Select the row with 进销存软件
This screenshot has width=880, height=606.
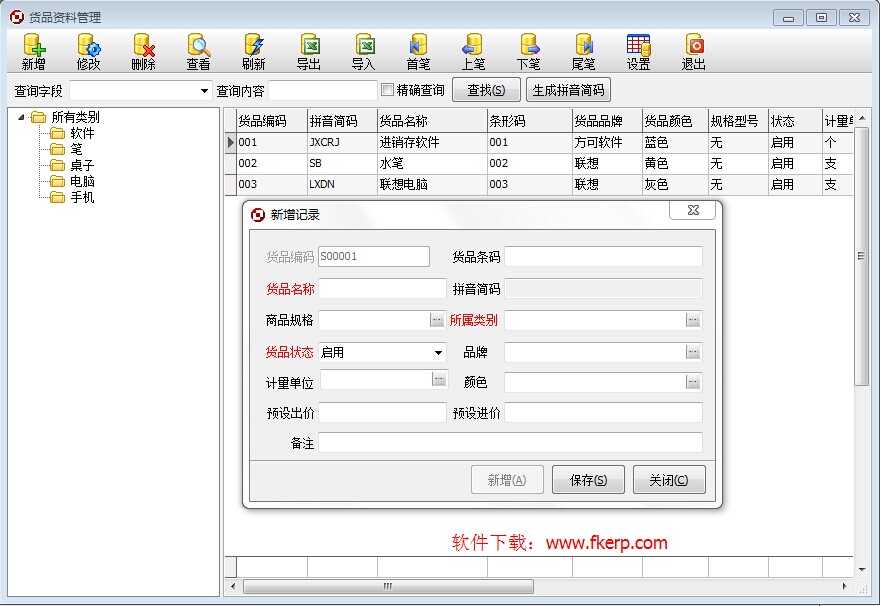pos(539,143)
